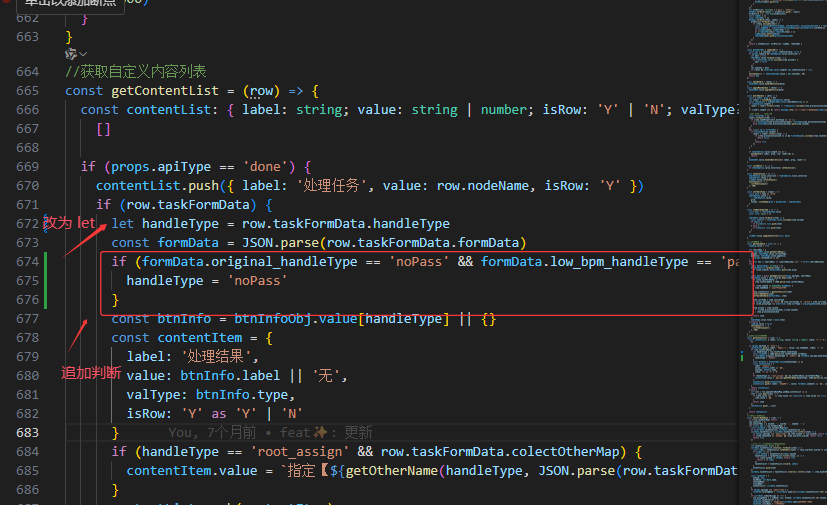Open the git blame annotation on line 683
This screenshot has width=827, height=505.
pyautogui.click(x=270, y=432)
